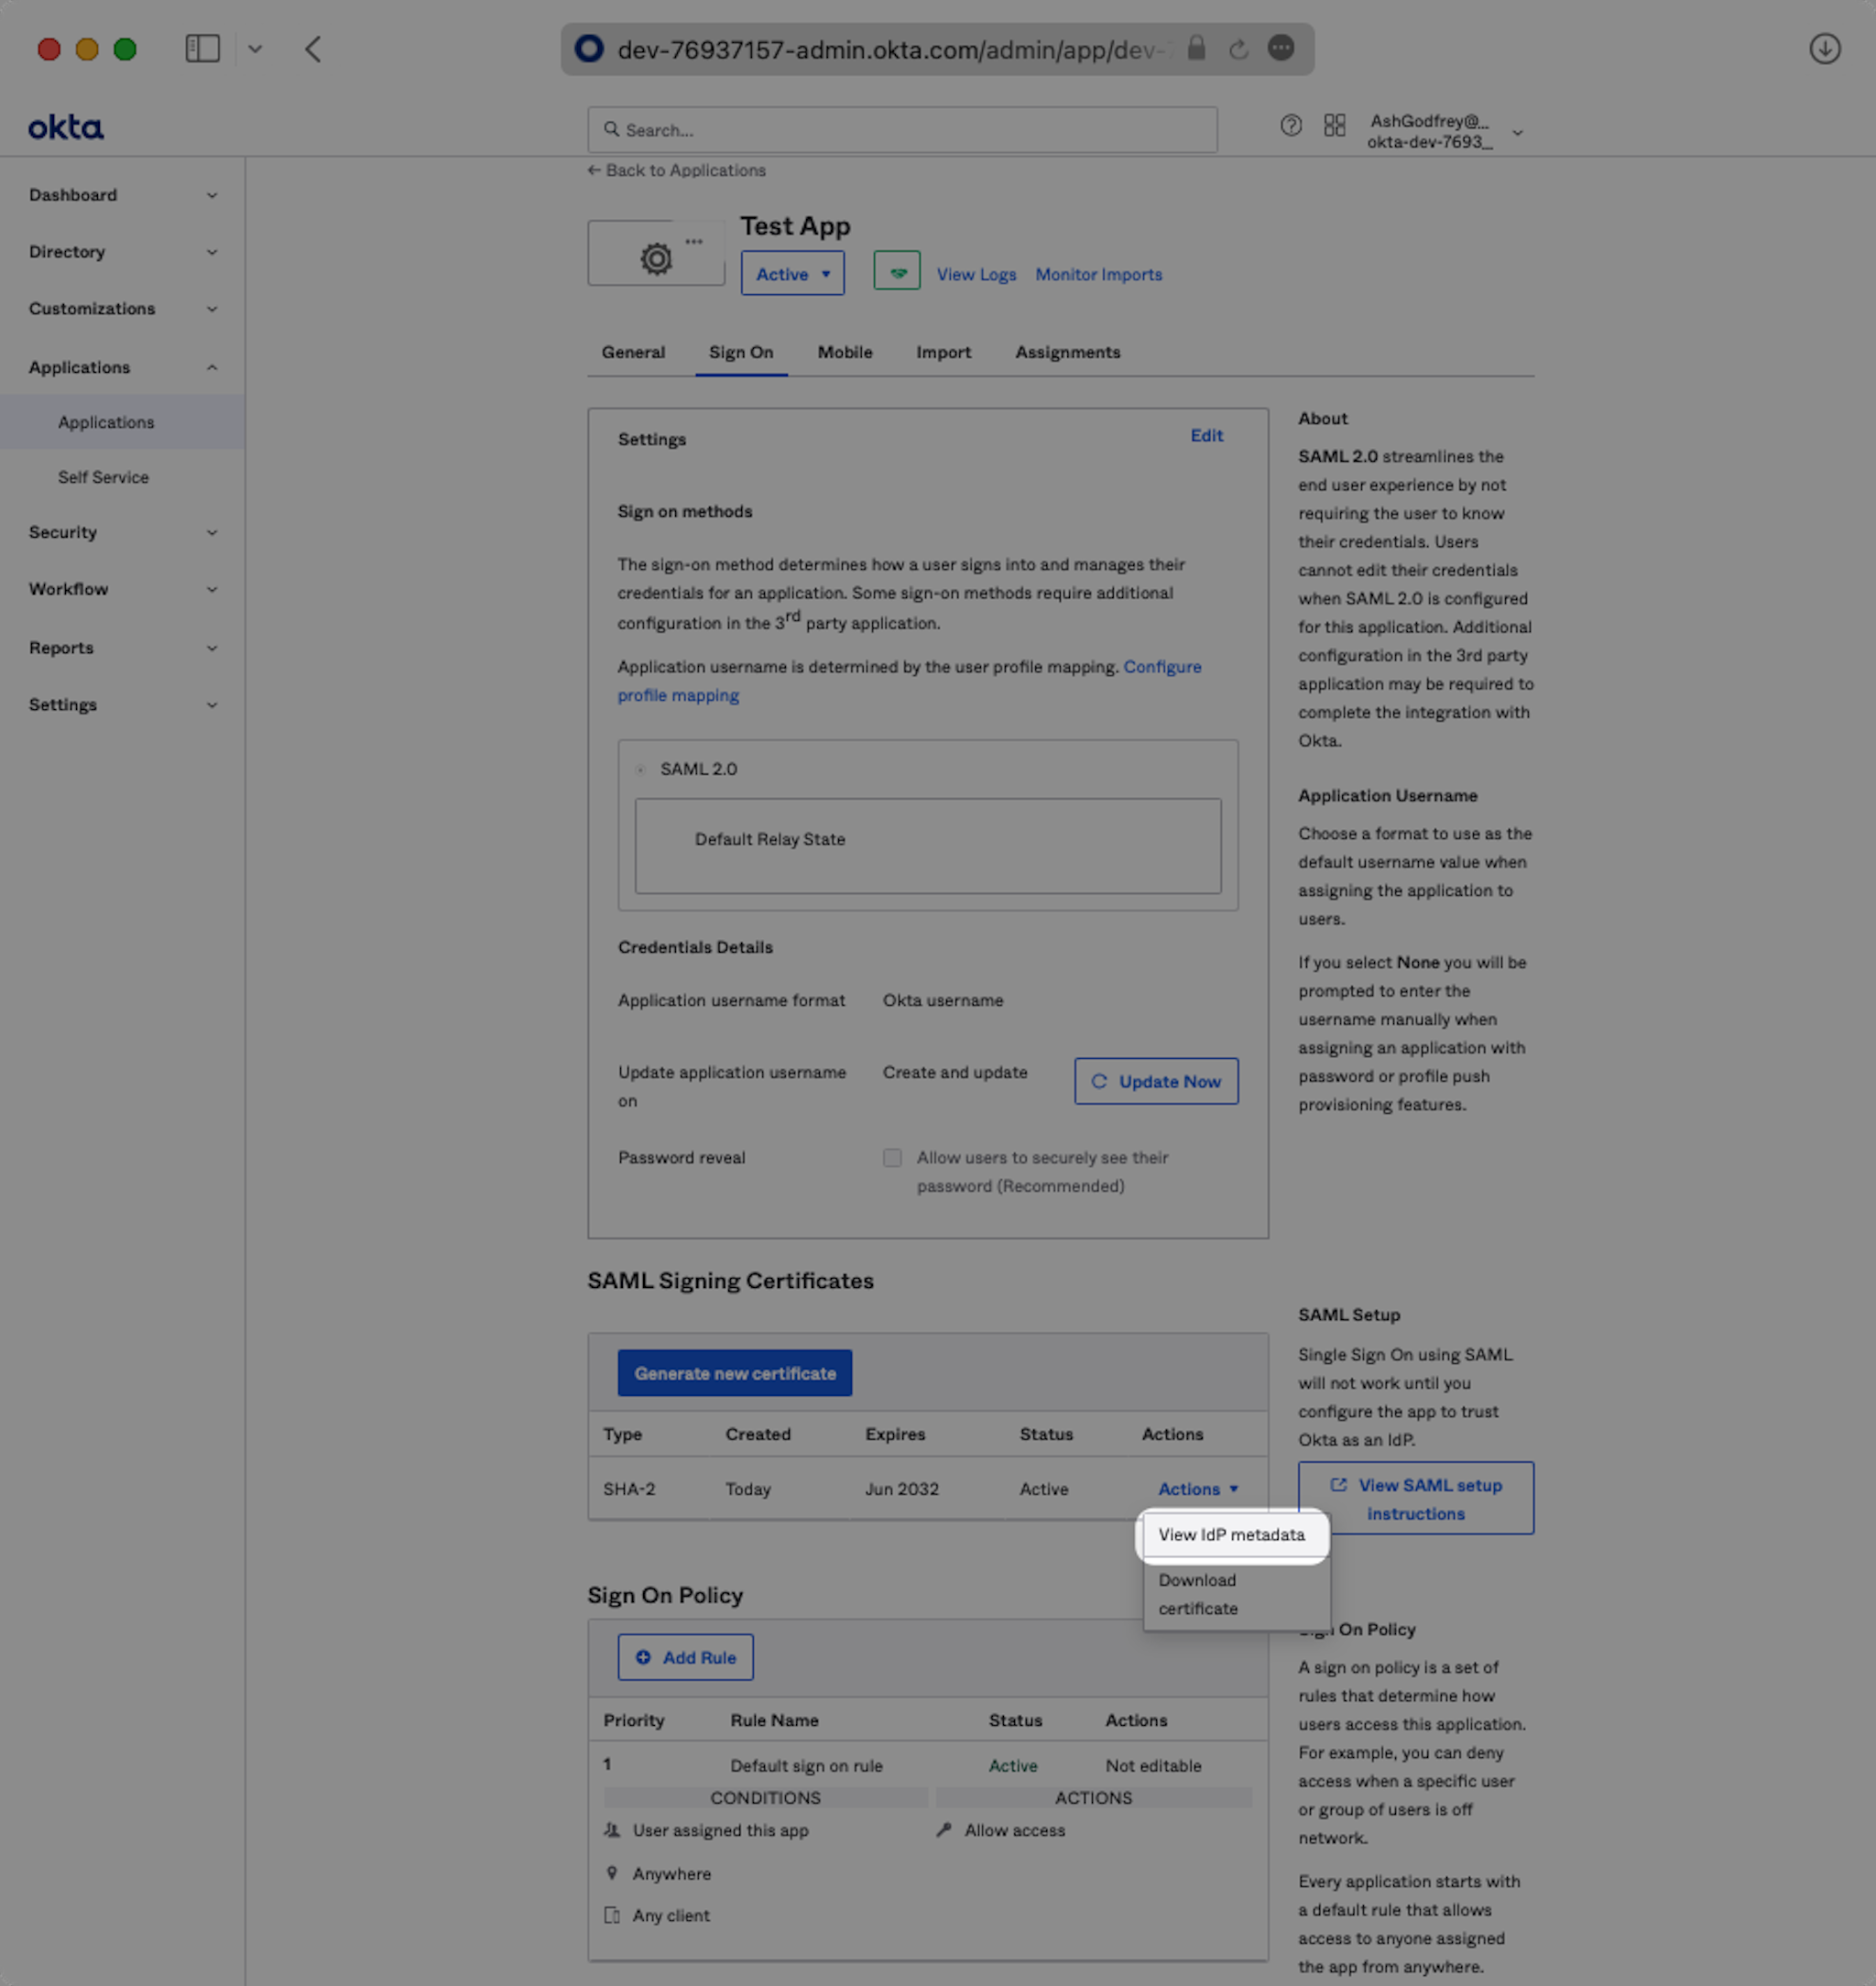The image size is (1876, 1986).
Task: Go back with browser back arrow
Action: tap(313, 49)
